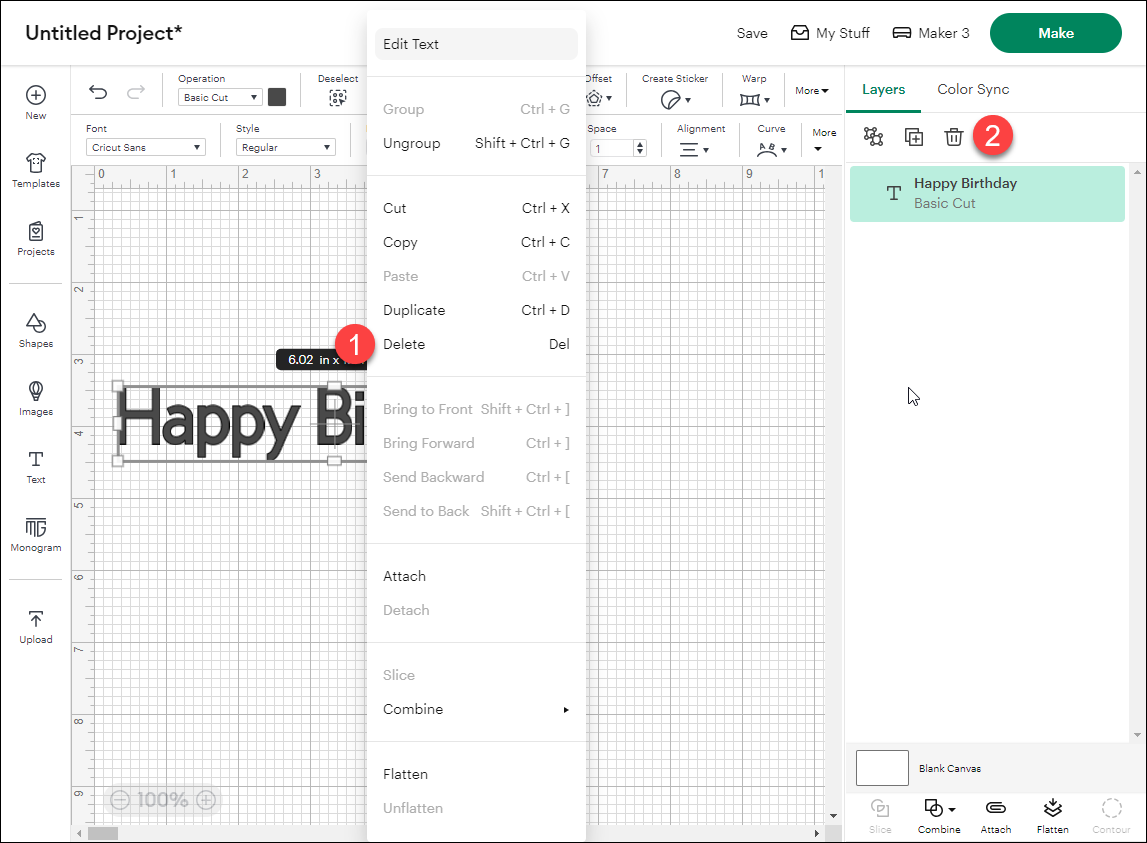Click the 100% zoom level
The height and width of the screenshot is (843, 1147).
(x=163, y=800)
